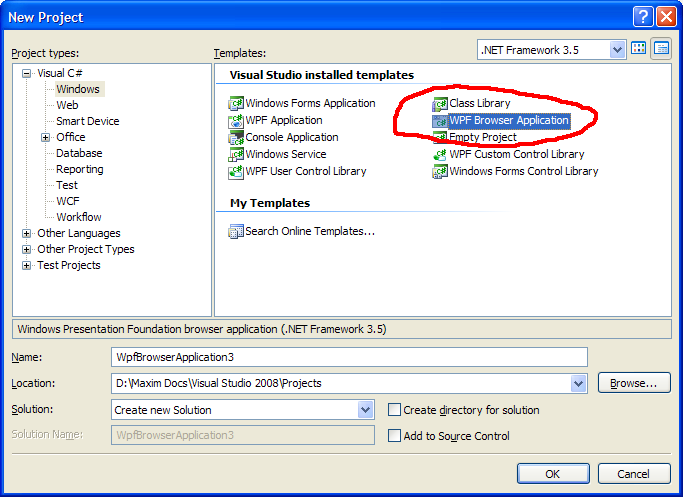Close the New Project dialog
The height and width of the screenshot is (497, 683).
click(666, 17)
